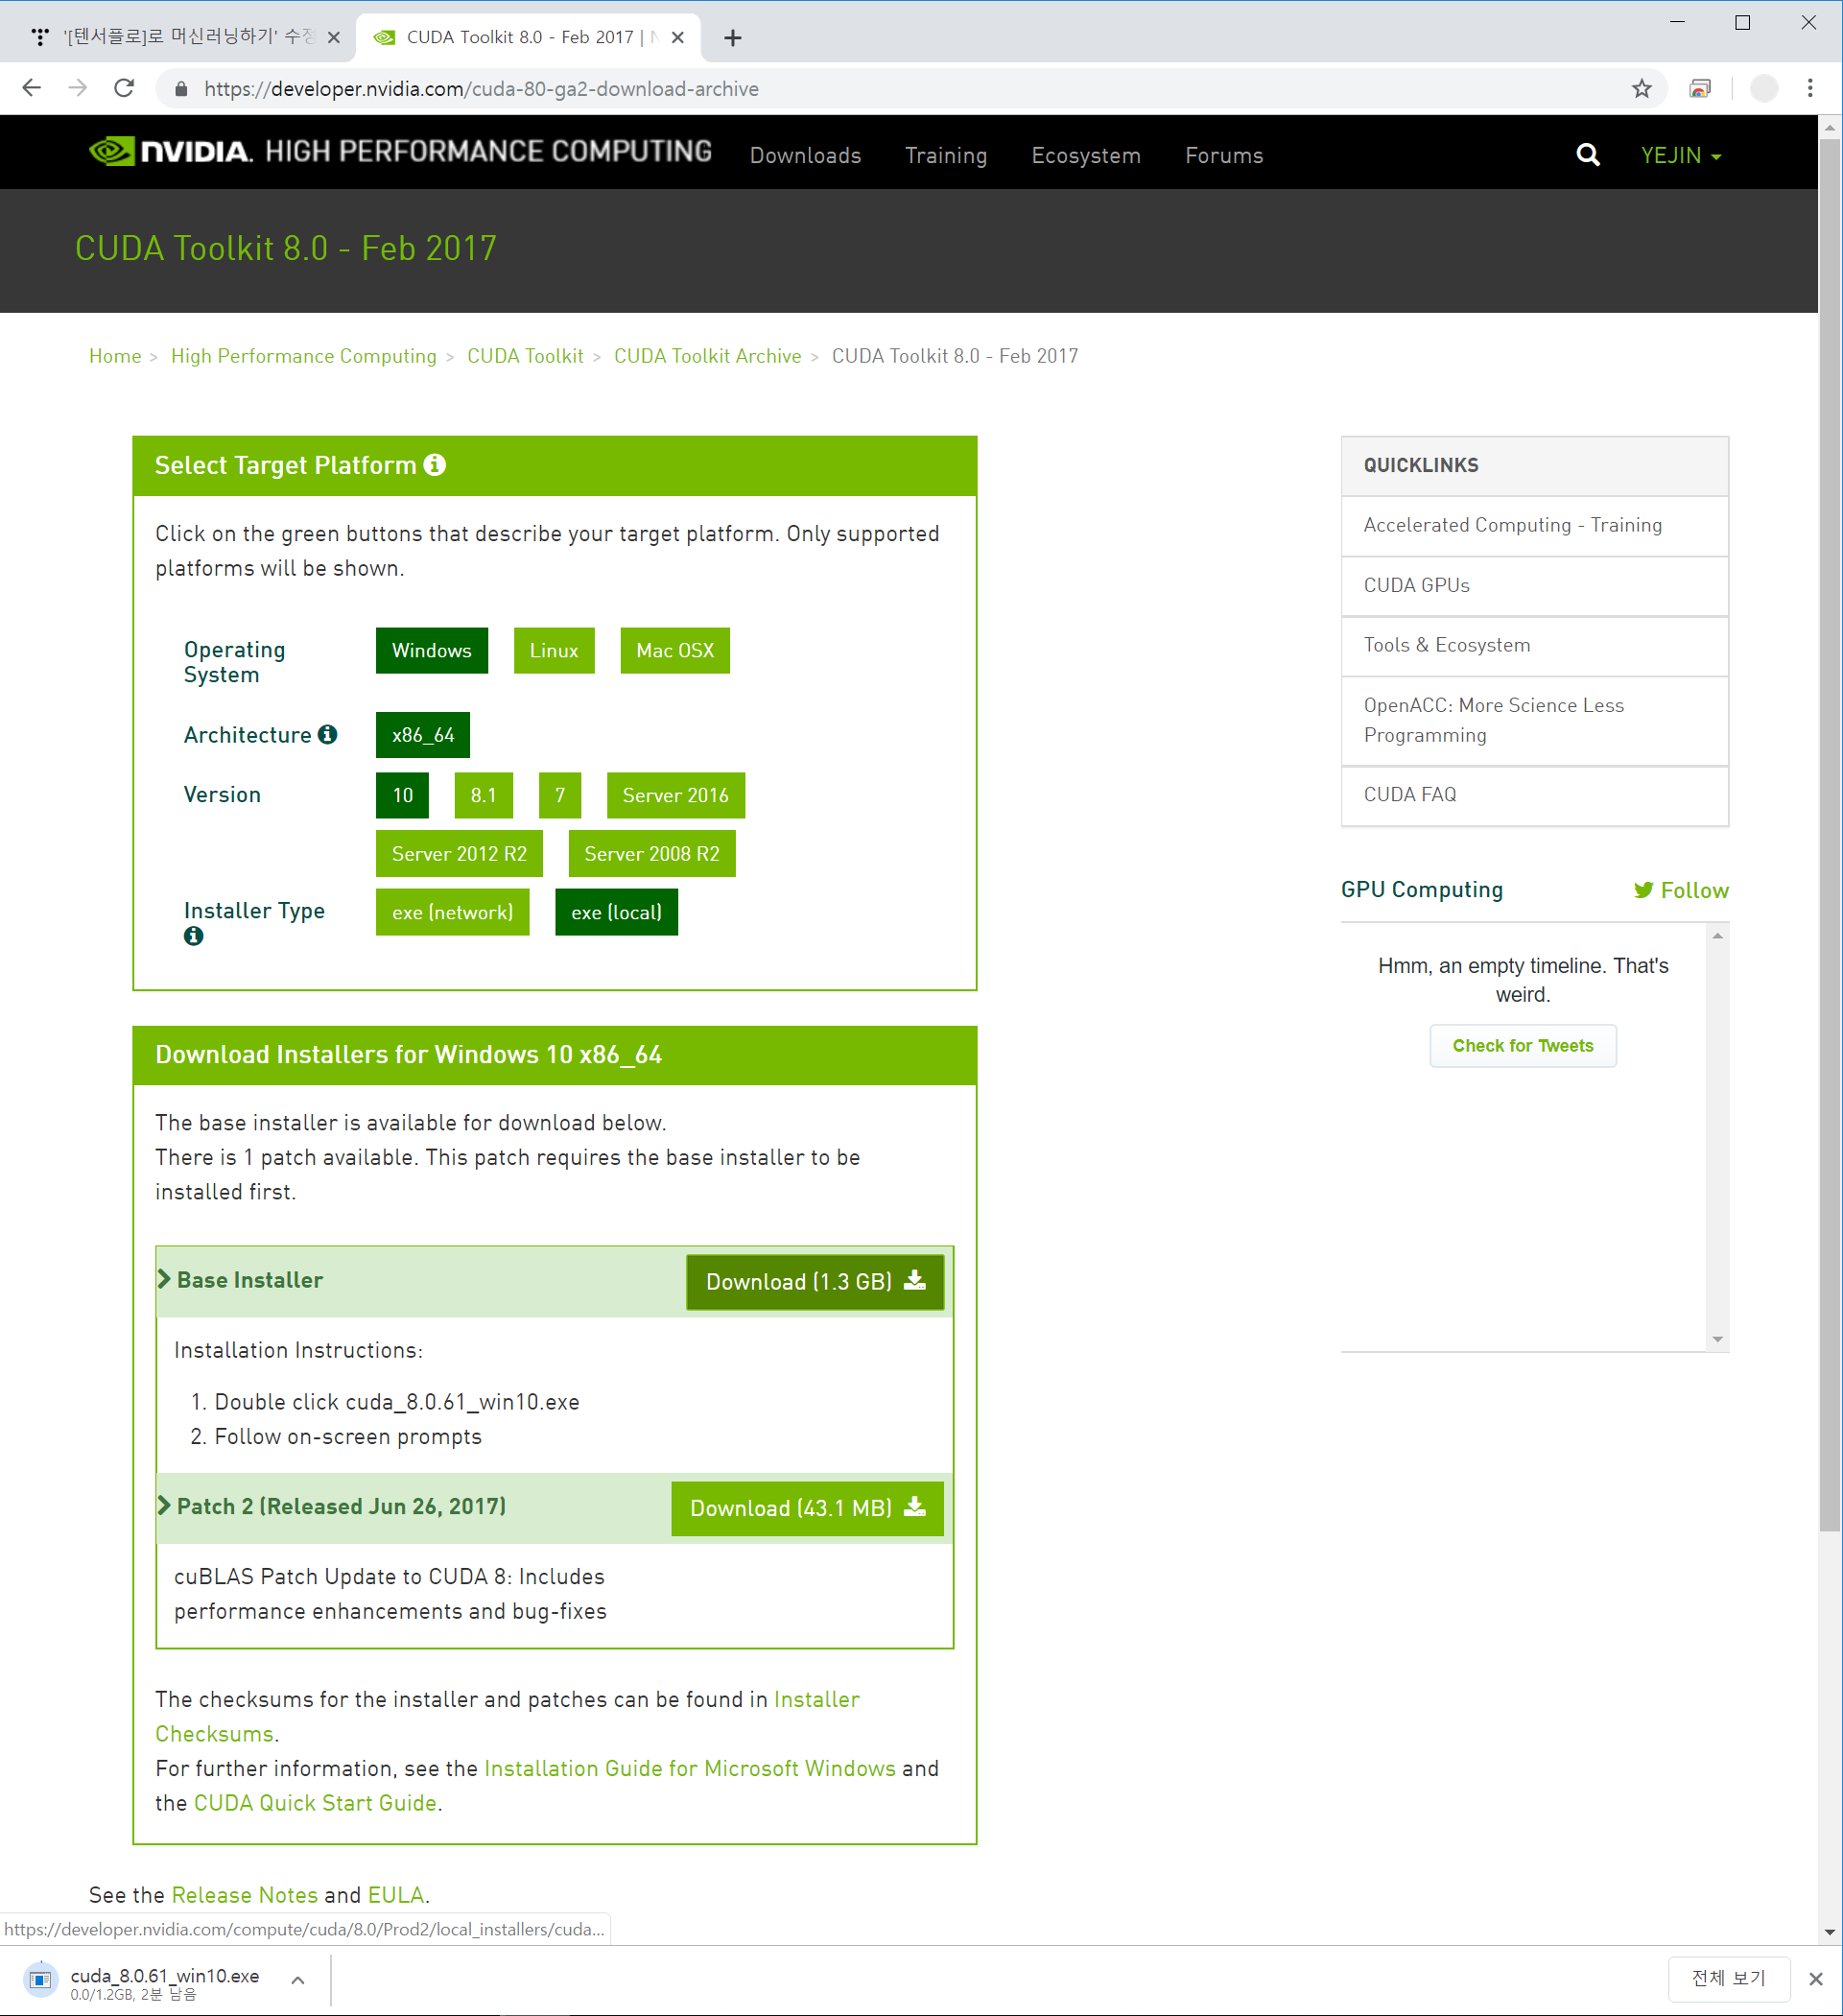The width and height of the screenshot is (1843, 2016).
Task: Download the 43.1 MB Patch 2
Action: [806, 1508]
